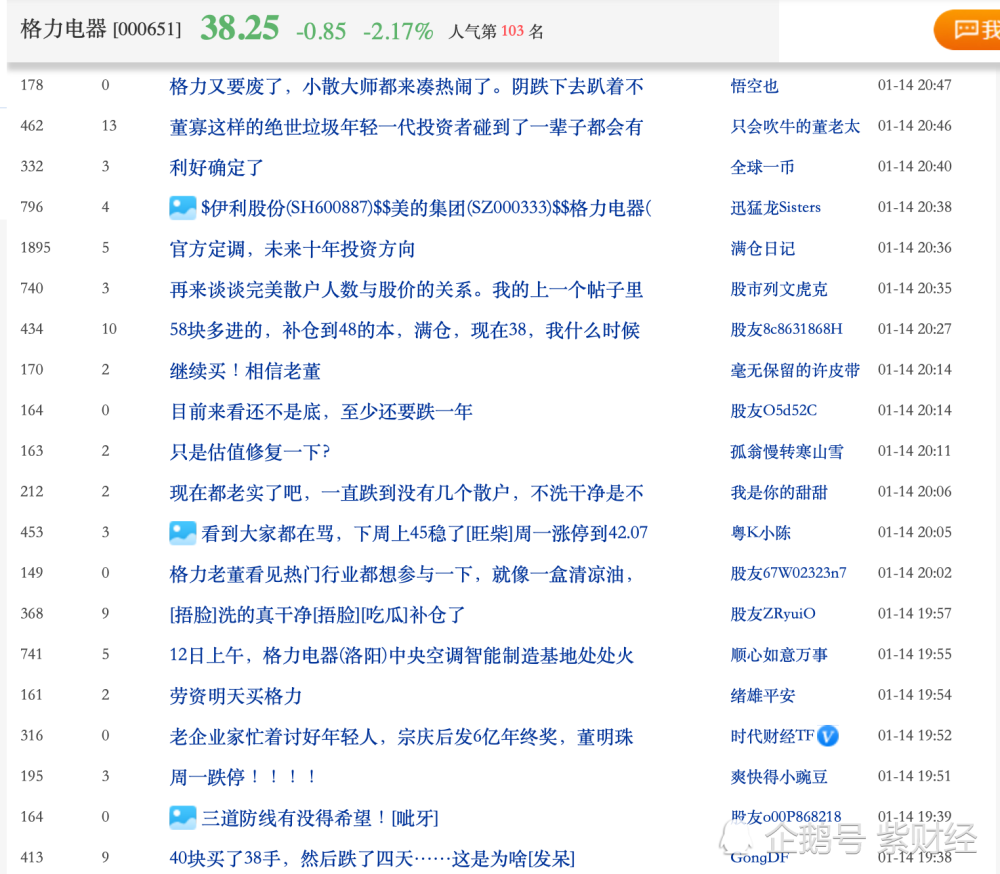Visit author 粤K小陈's profile
Viewport: 1000px width, 874px height.
click(x=760, y=533)
